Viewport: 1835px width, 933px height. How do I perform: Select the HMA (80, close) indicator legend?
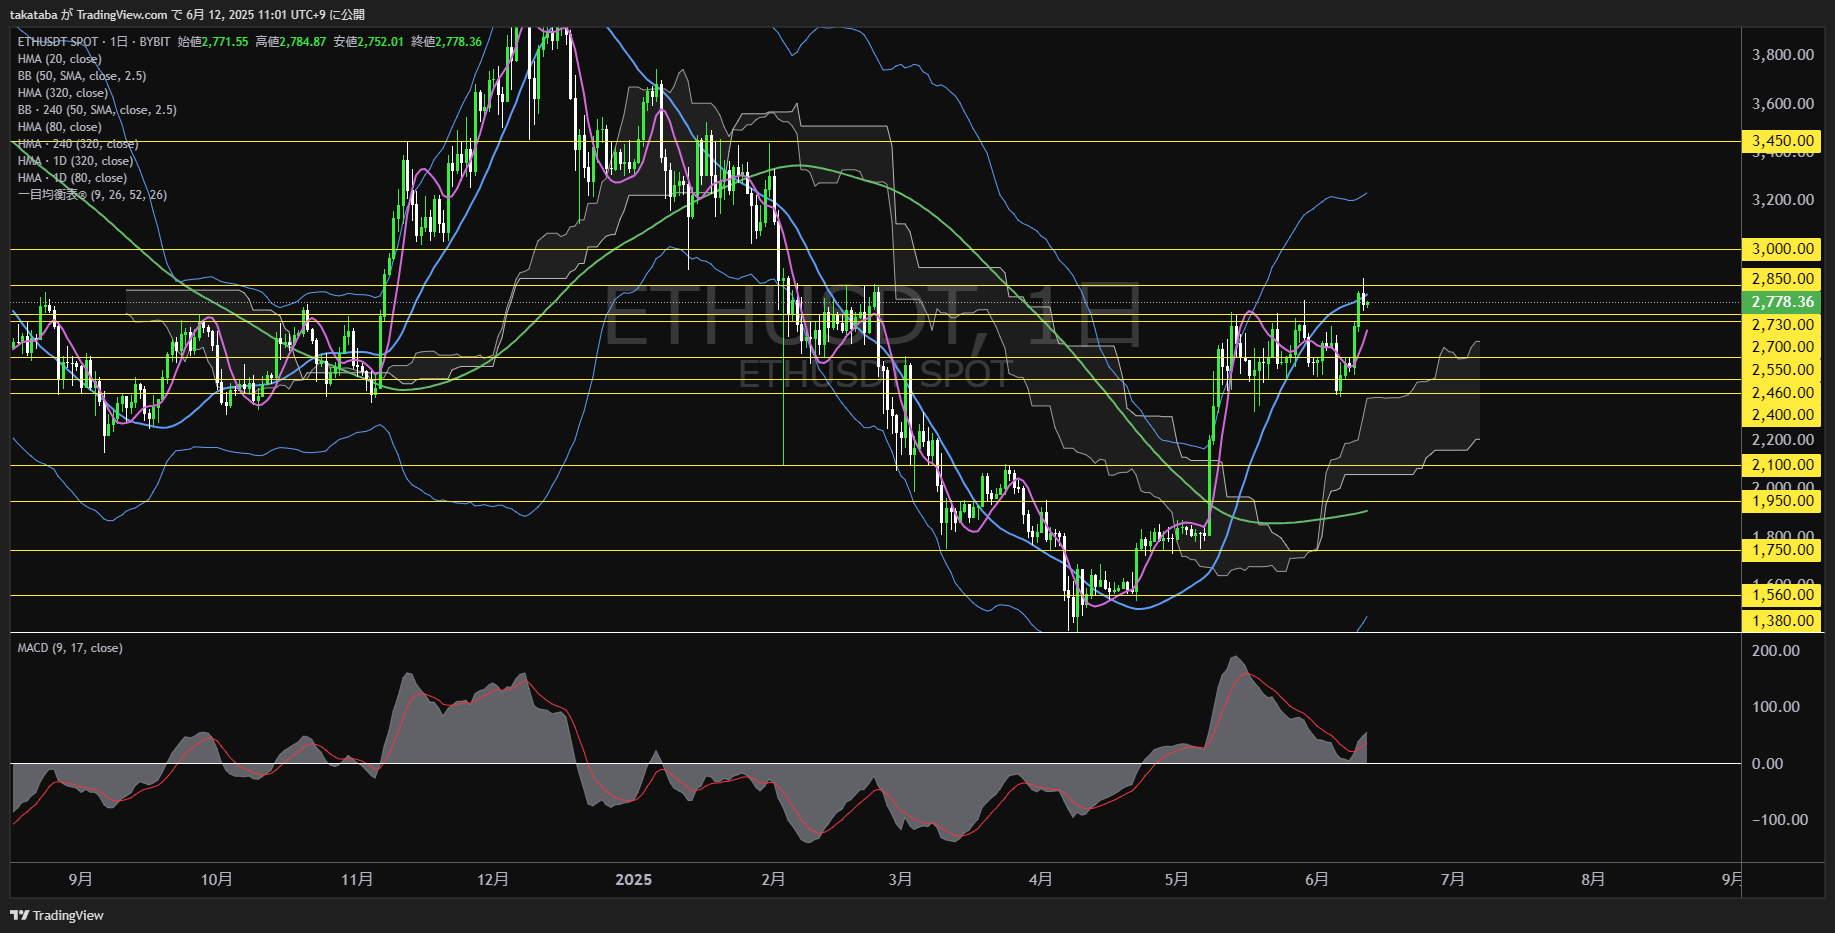point(60,127)
